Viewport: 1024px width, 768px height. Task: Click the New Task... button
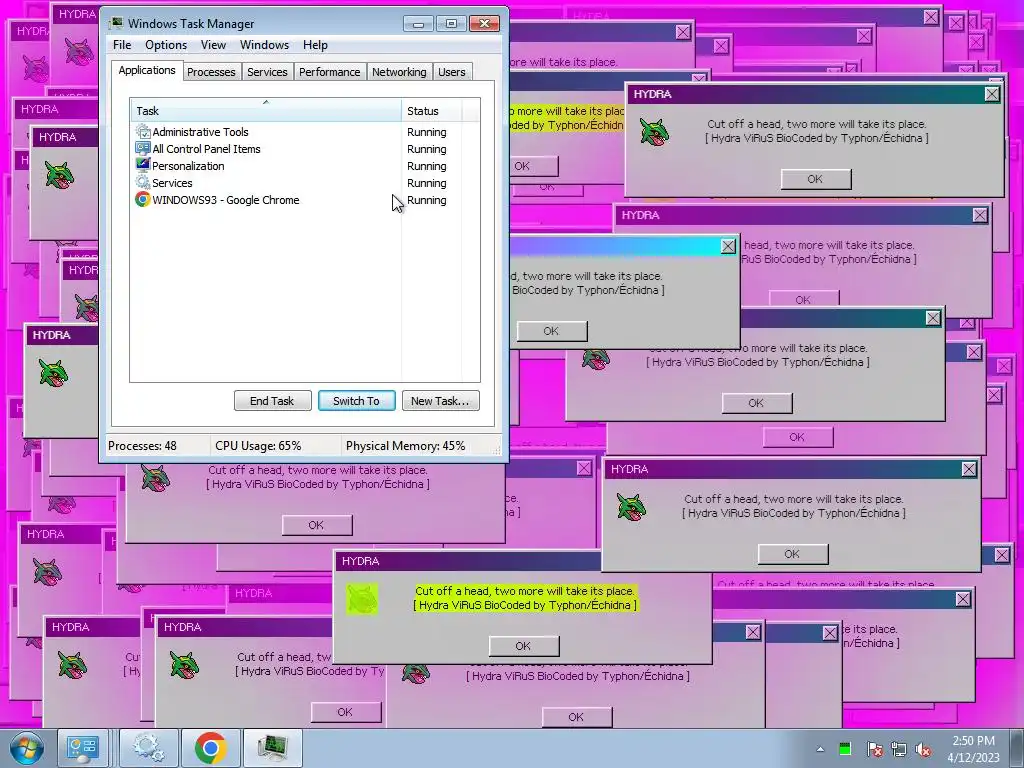click(440, 401)
